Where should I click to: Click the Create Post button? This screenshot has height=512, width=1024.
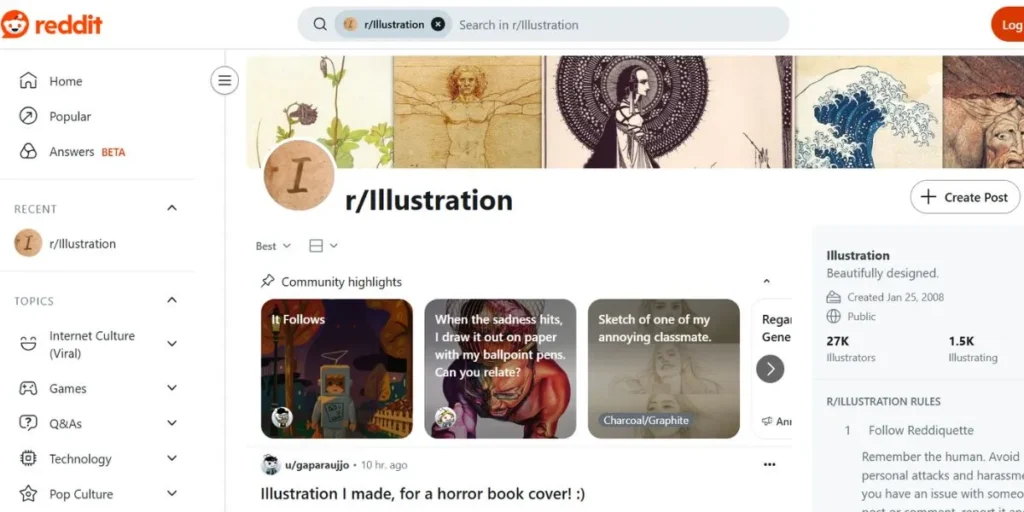(965, 197)
